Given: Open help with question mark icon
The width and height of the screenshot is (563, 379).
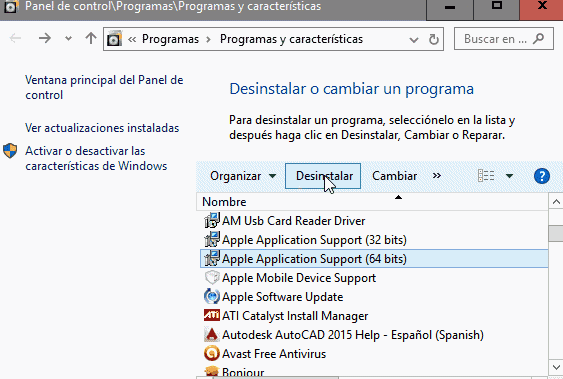Looking at the screenshot, I should [x=541, y=176].
